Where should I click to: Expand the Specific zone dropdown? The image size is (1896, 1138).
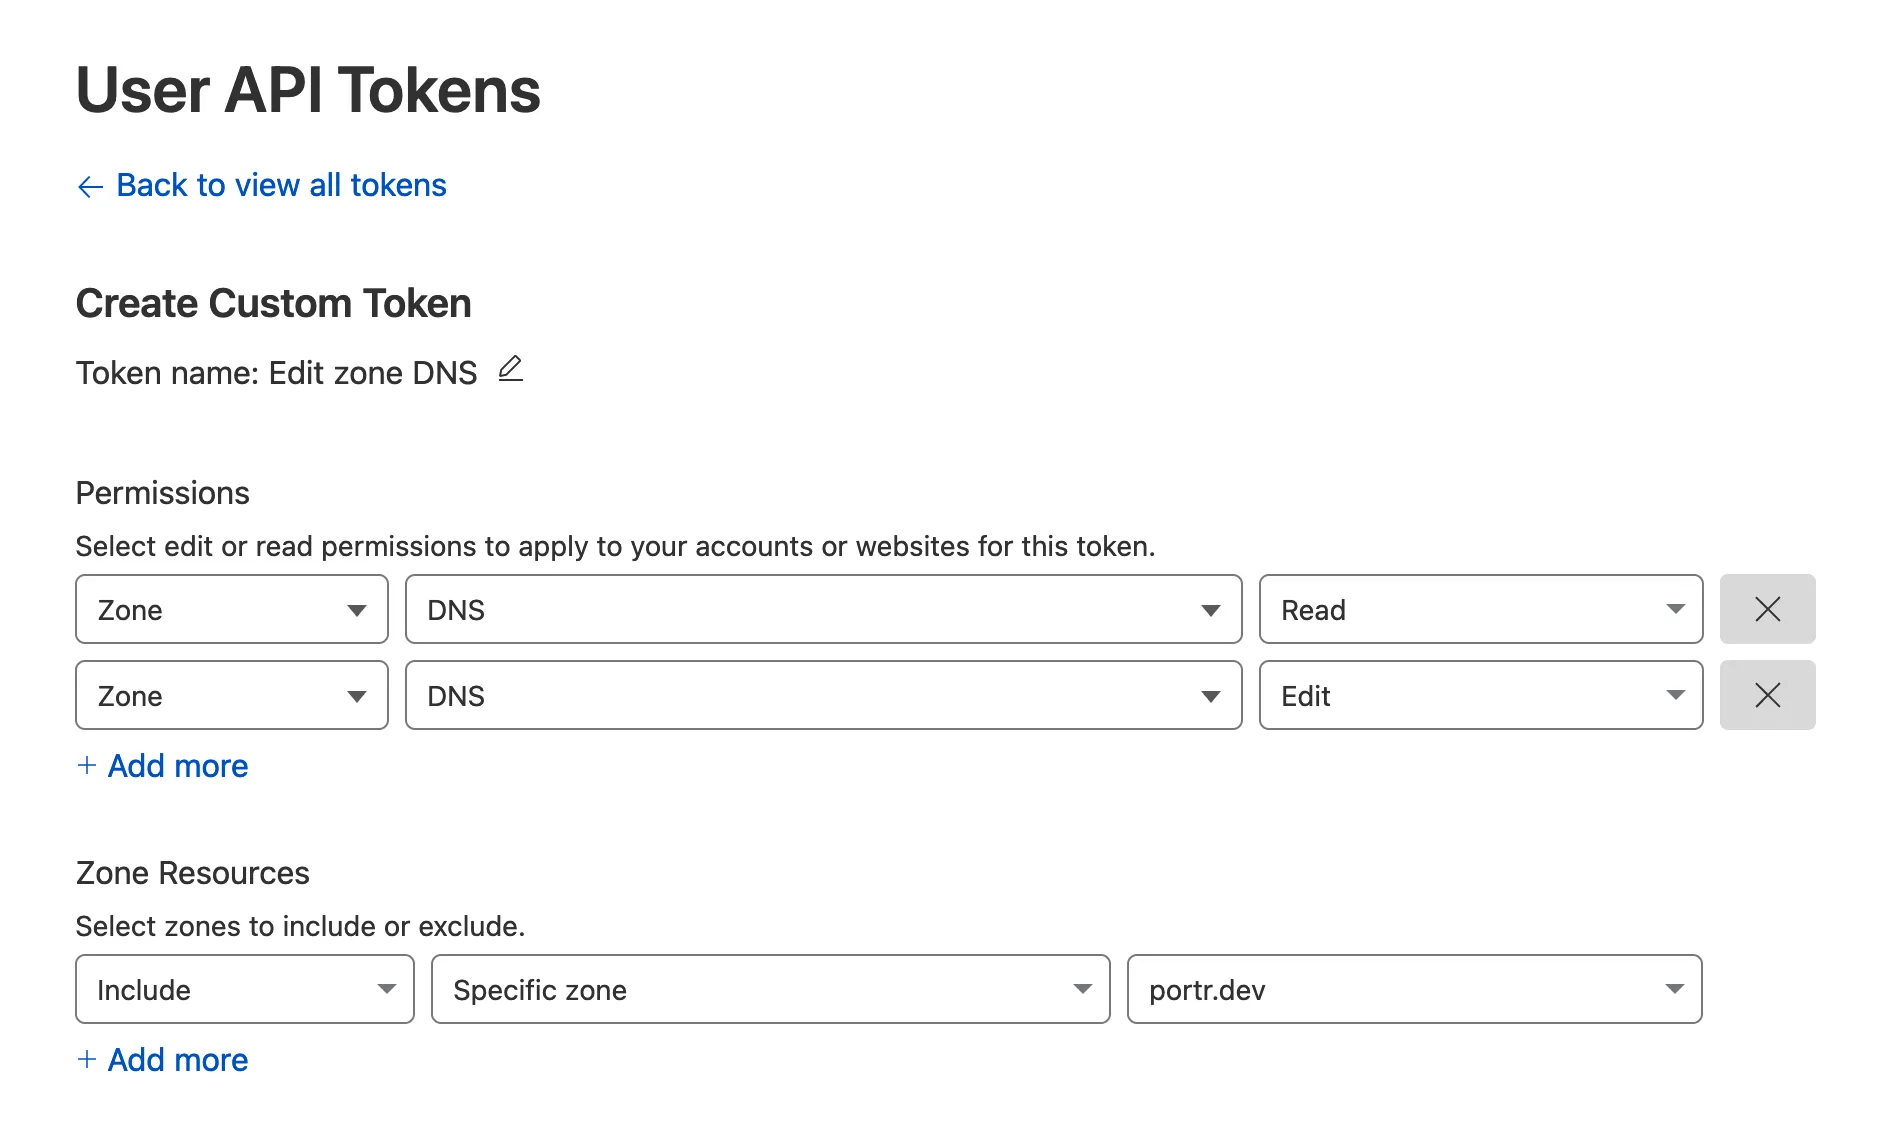pos(770,989)
